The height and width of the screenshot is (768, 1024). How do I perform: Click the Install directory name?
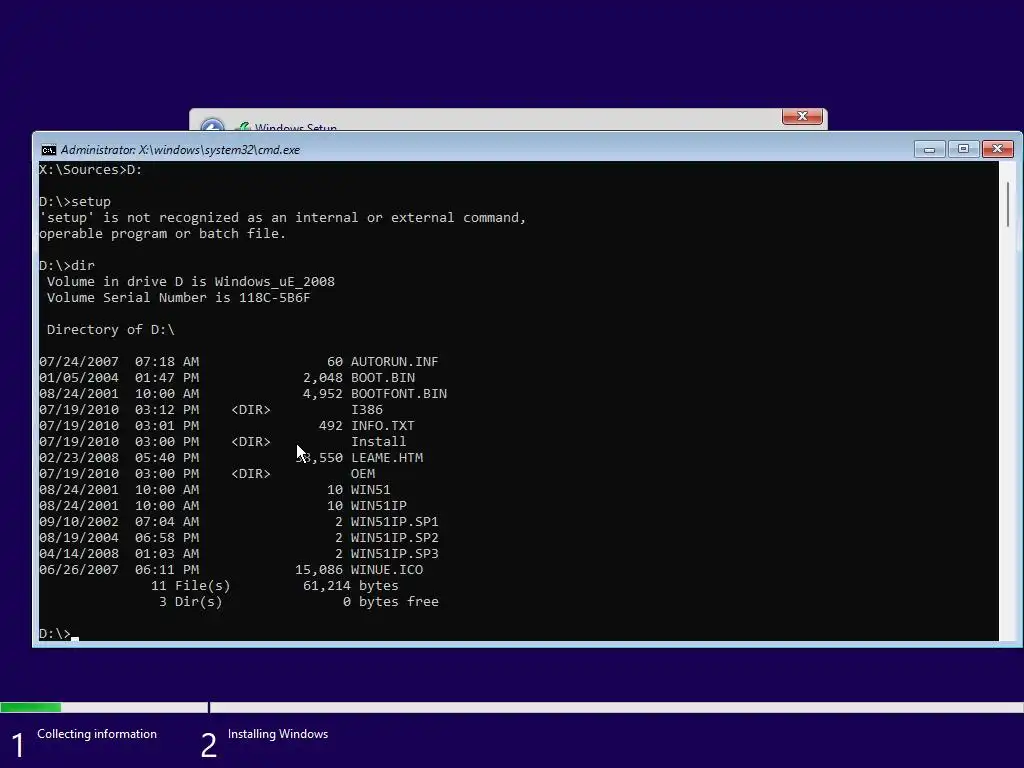pos(379,441)
